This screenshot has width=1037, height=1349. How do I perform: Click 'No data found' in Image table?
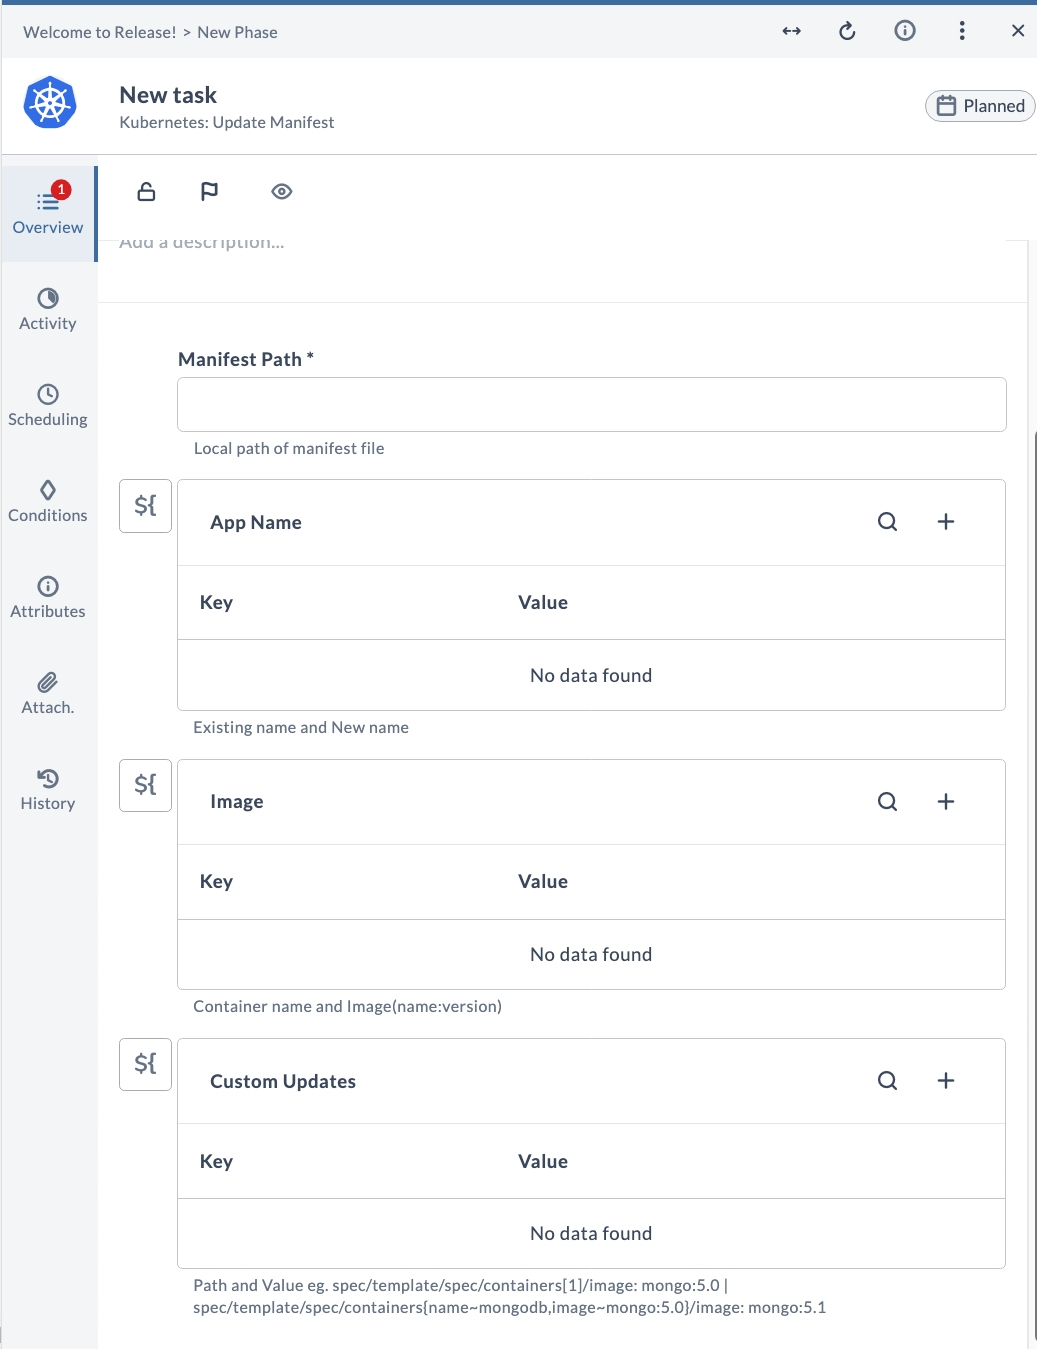(591, 955)
